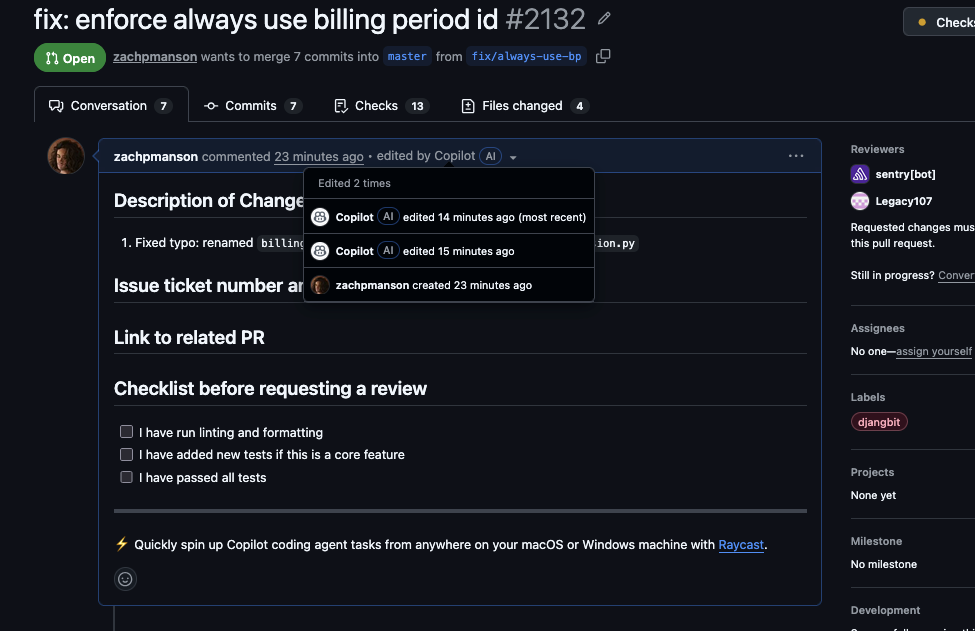Screen dimensions: 975x631
Task: Check 'I have run linting and formatting'
Action: pyautogui.click(x=126, y=431)
